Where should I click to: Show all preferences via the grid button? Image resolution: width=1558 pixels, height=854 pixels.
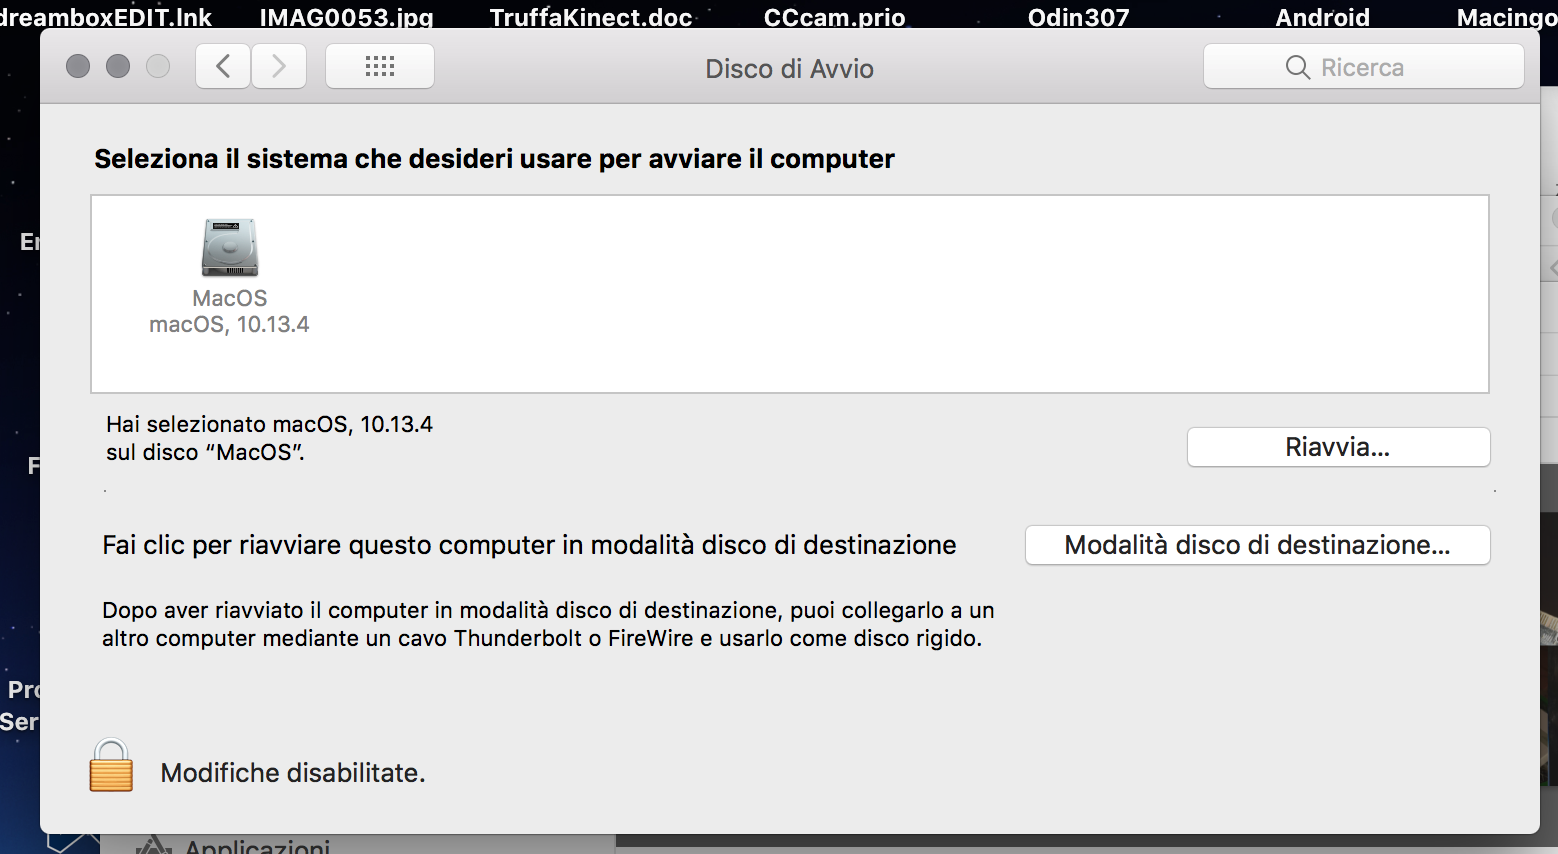point(380,67)
